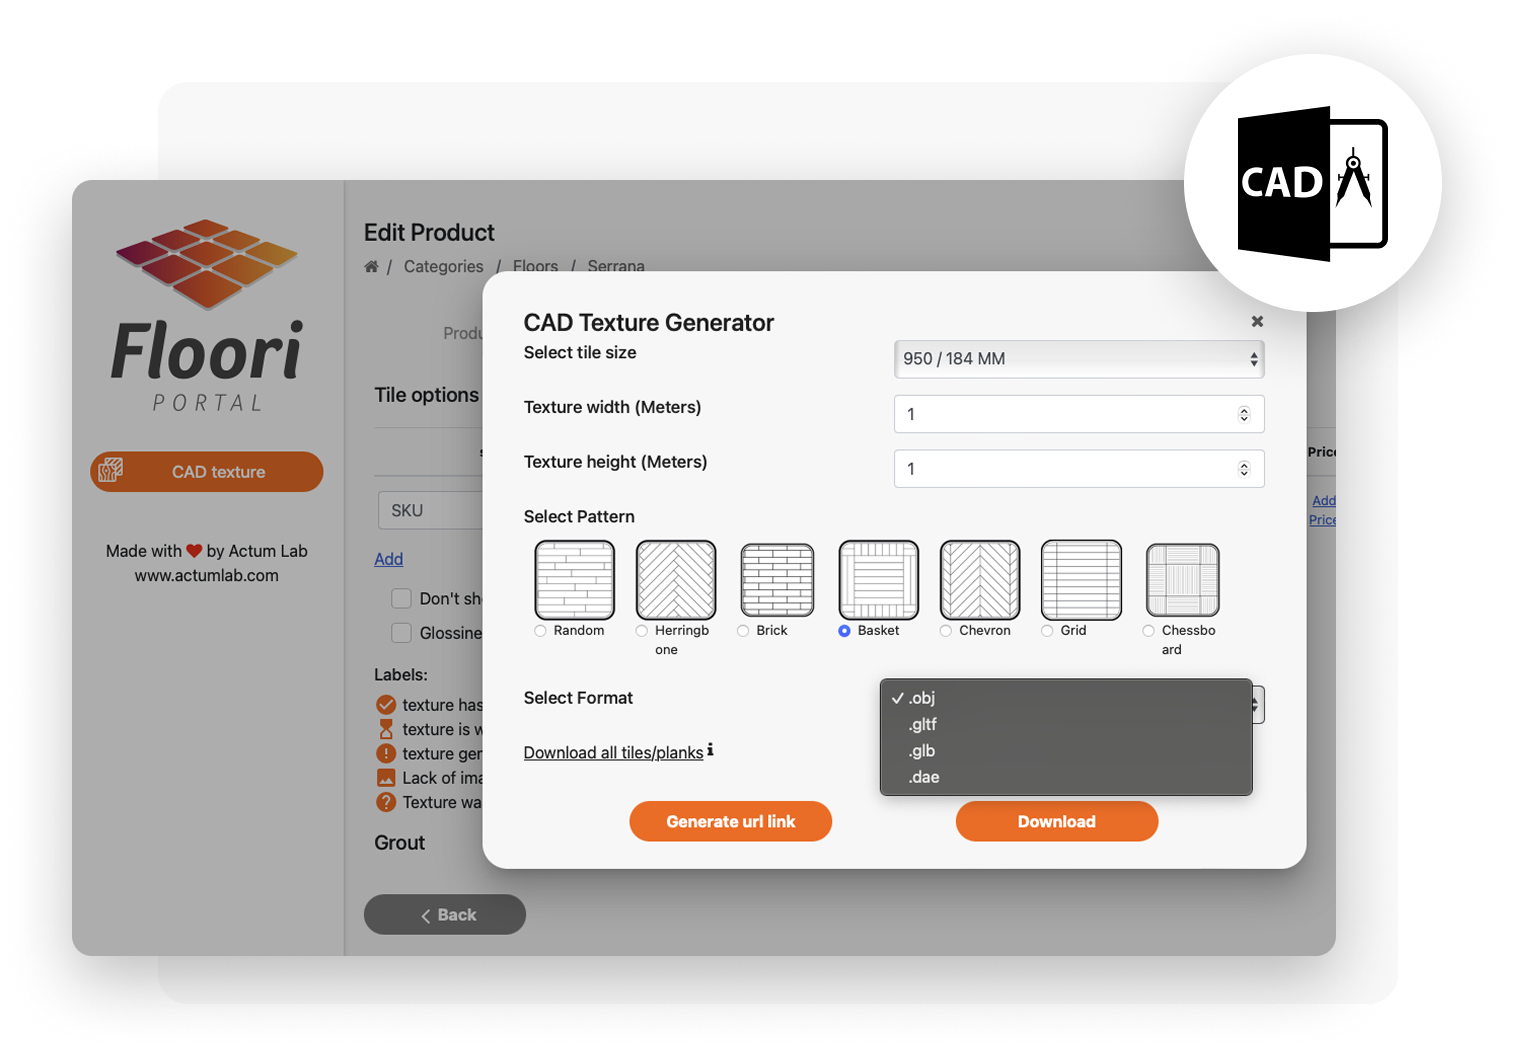Select the Basket pattern radio button

tap(845, 631)
